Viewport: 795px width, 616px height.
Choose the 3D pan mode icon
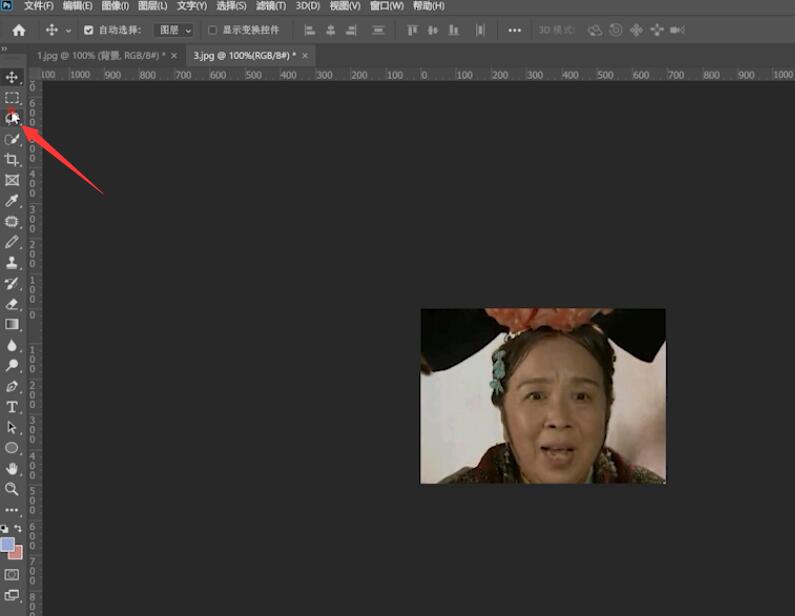coord(636,30)
